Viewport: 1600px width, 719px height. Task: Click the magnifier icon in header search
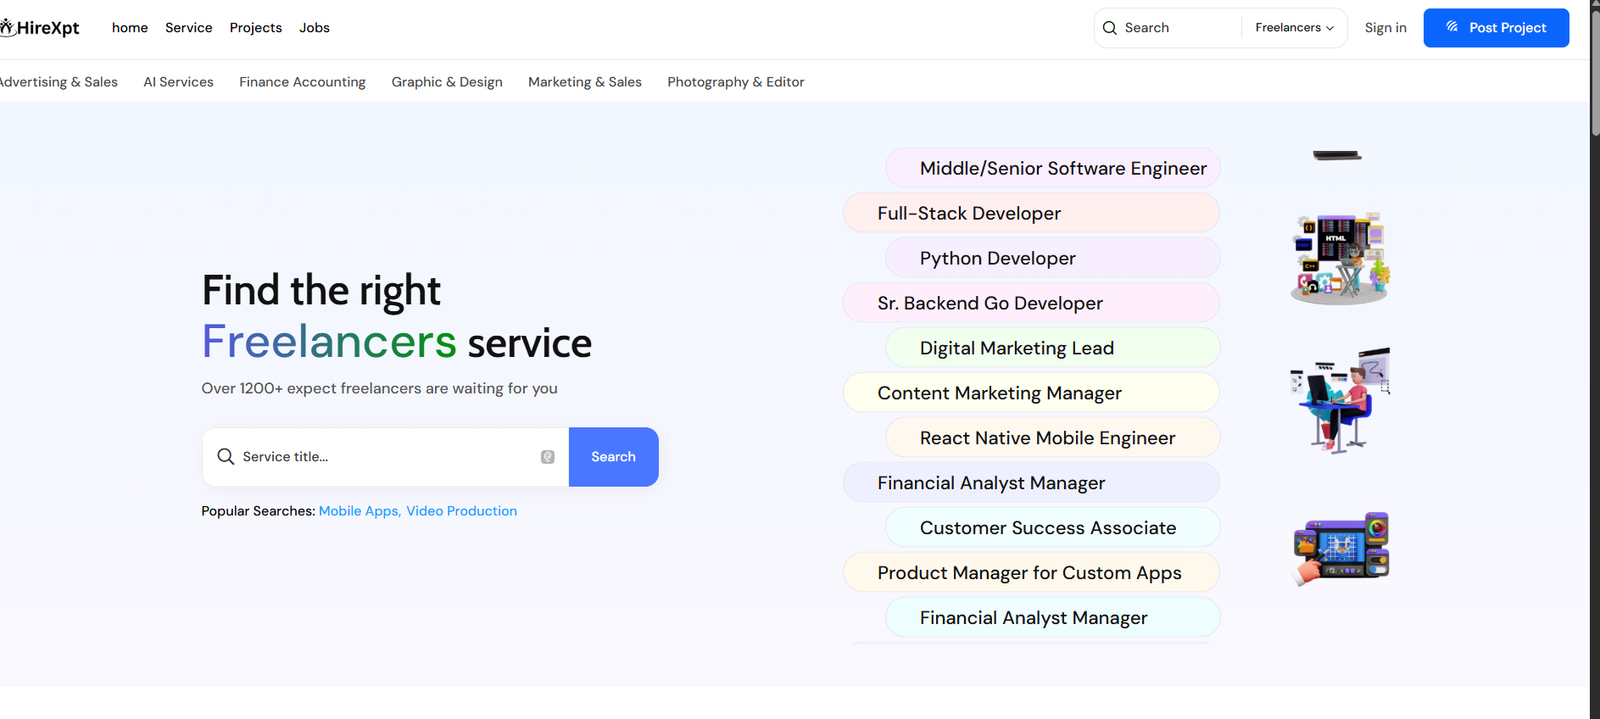click(x=1109, y=28)
